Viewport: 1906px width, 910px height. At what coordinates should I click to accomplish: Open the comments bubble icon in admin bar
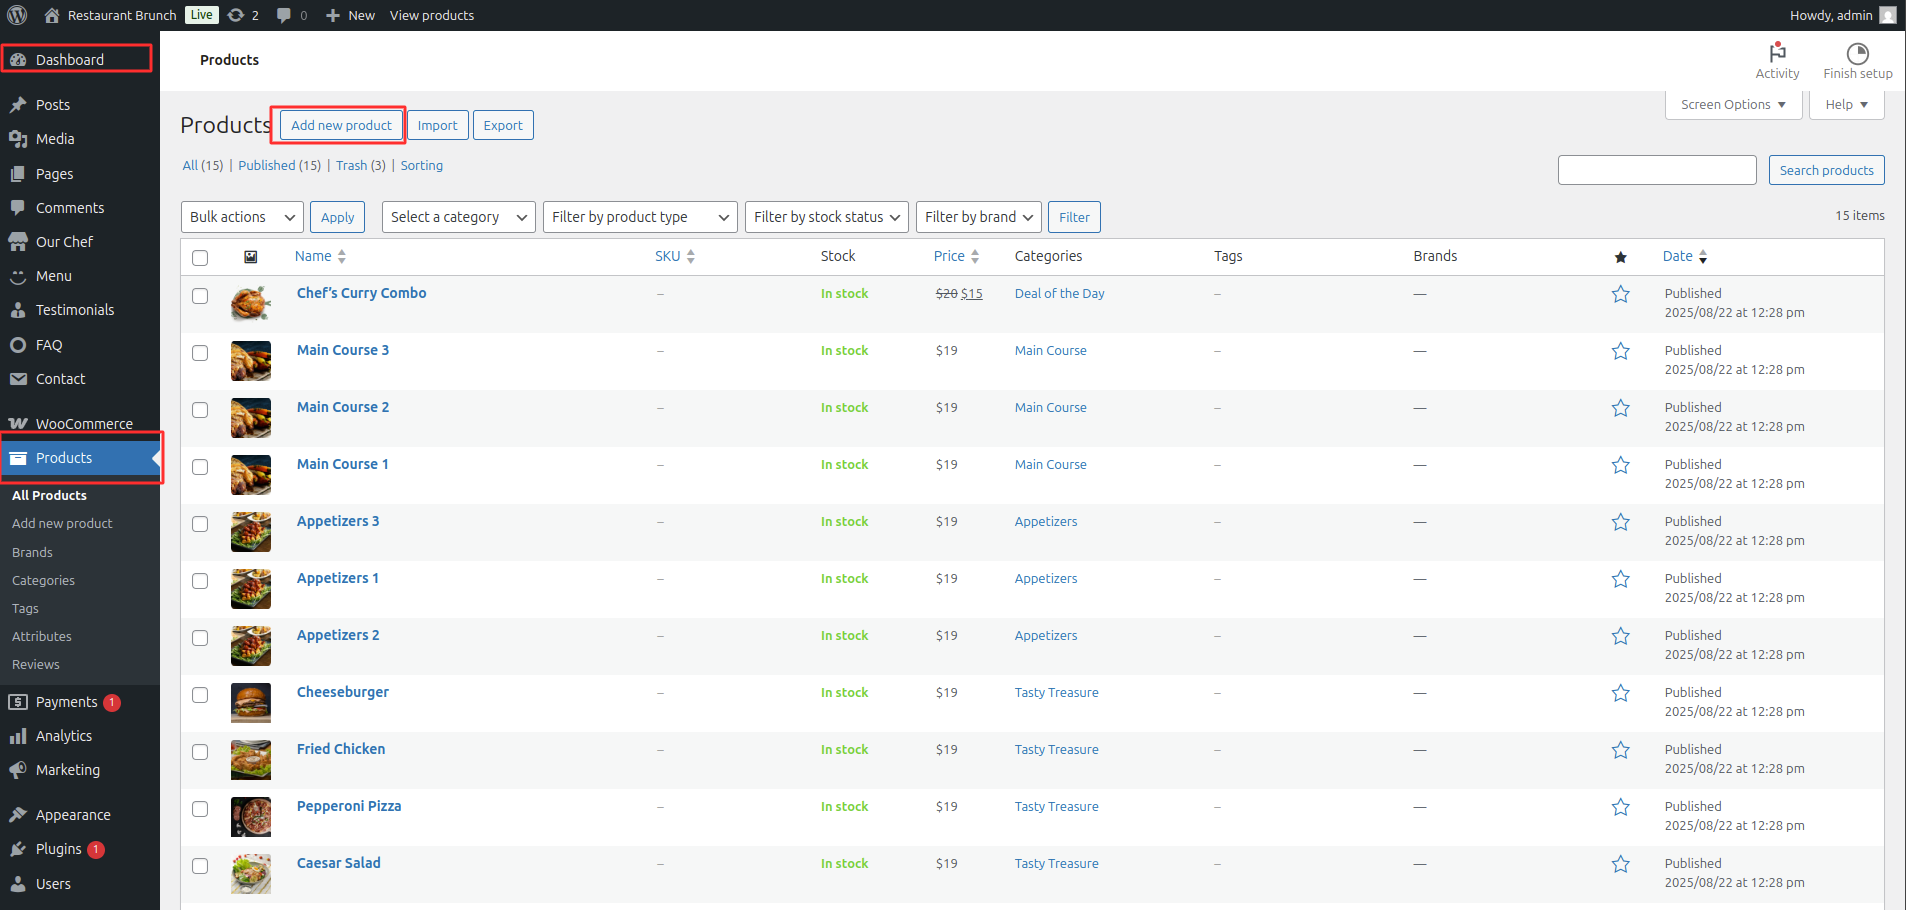pyautogui.click(x=284, y=15)
